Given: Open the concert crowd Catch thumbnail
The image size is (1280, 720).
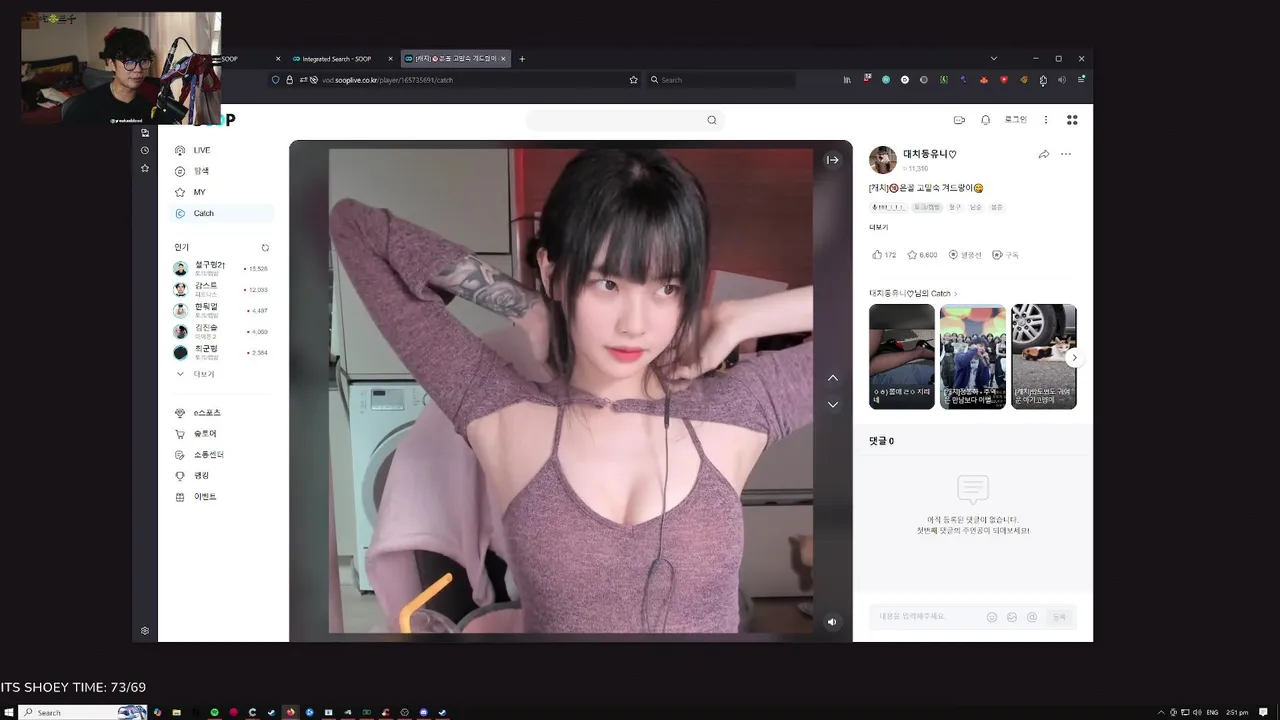Looking at the screenshot, I should coord(973,357).
